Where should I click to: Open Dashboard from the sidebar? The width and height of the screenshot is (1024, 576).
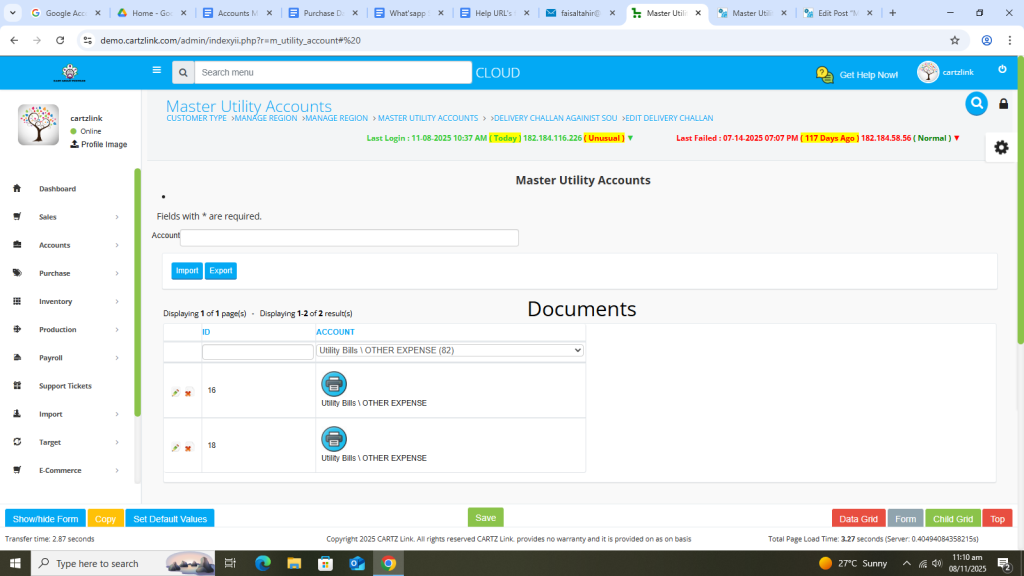pos(57,189)
